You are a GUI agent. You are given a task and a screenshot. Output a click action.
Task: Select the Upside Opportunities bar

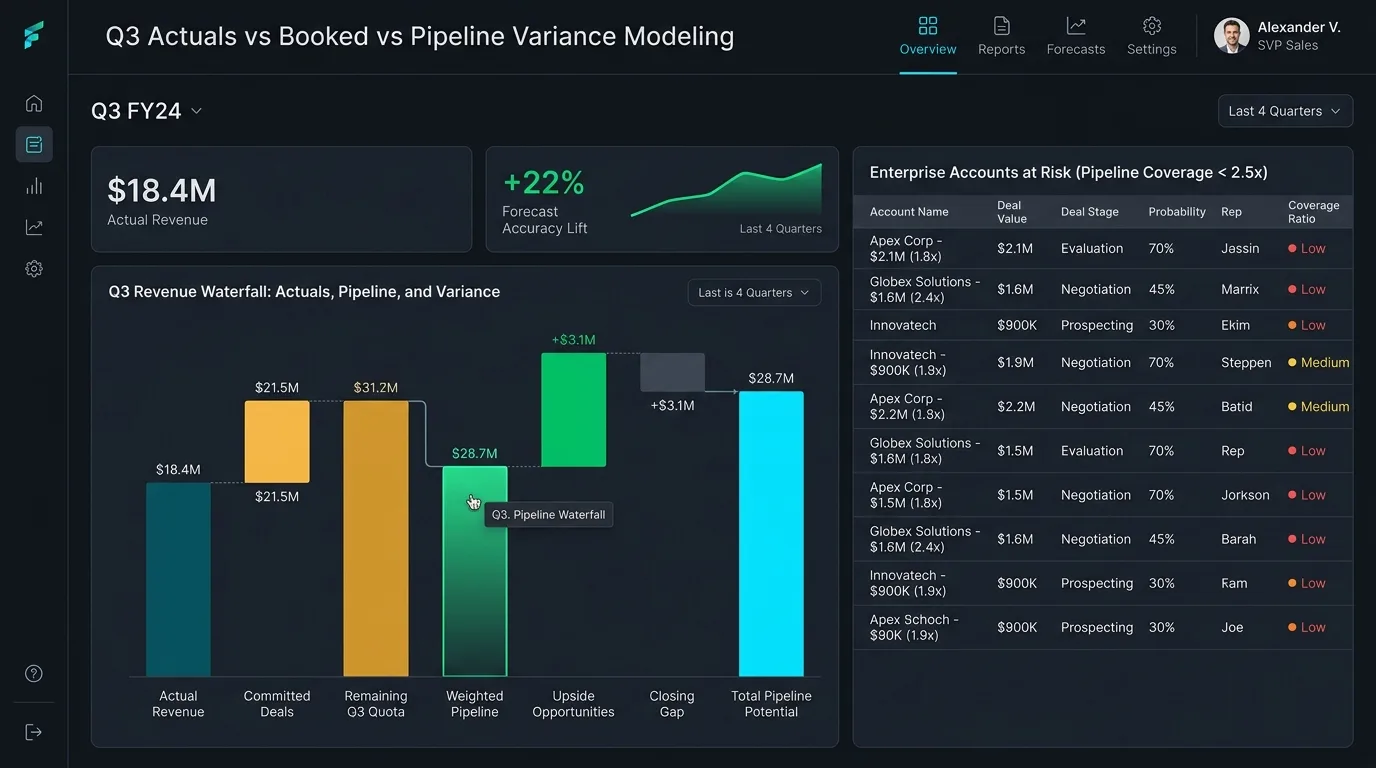(574, 410)
